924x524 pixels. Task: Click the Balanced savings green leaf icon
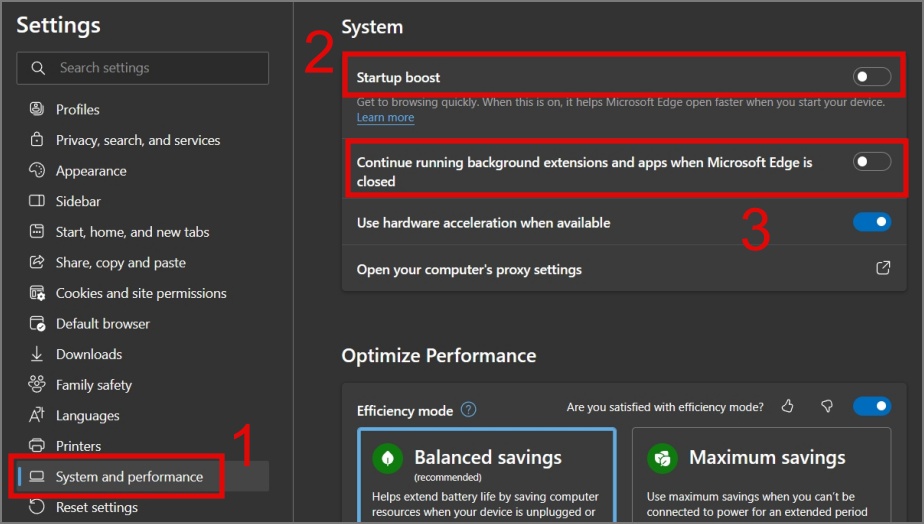click(388, 458)
